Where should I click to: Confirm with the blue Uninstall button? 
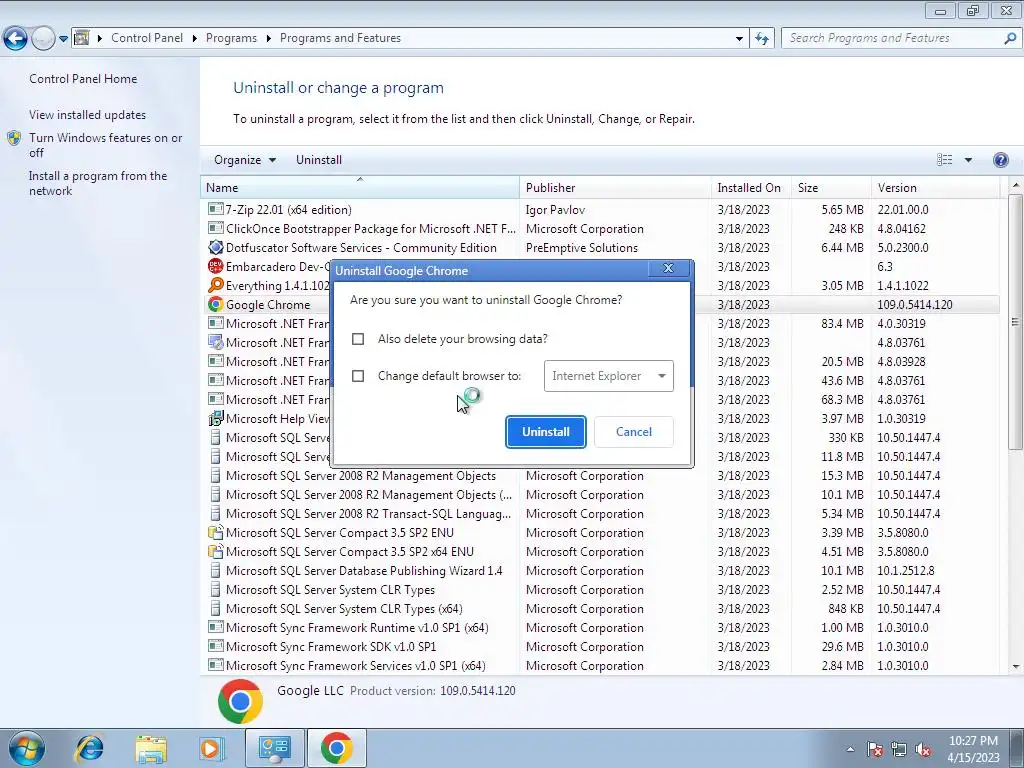546,432
